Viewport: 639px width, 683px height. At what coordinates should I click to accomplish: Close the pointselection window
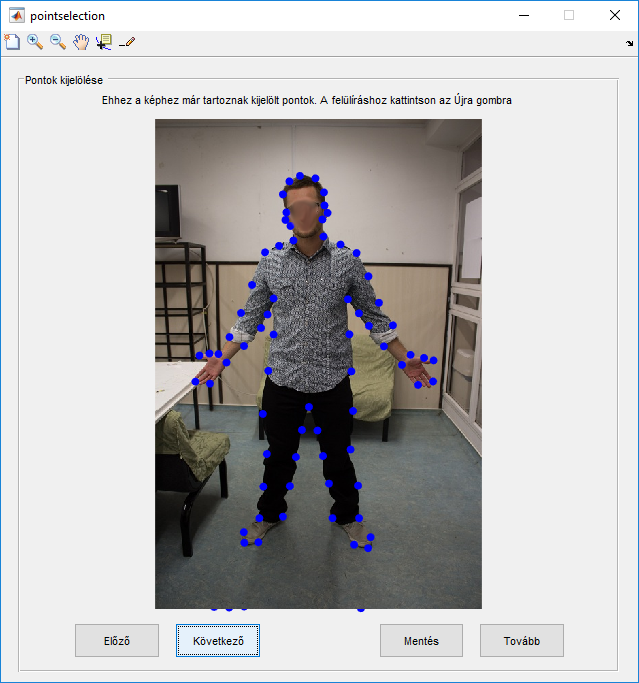point(614,15)
